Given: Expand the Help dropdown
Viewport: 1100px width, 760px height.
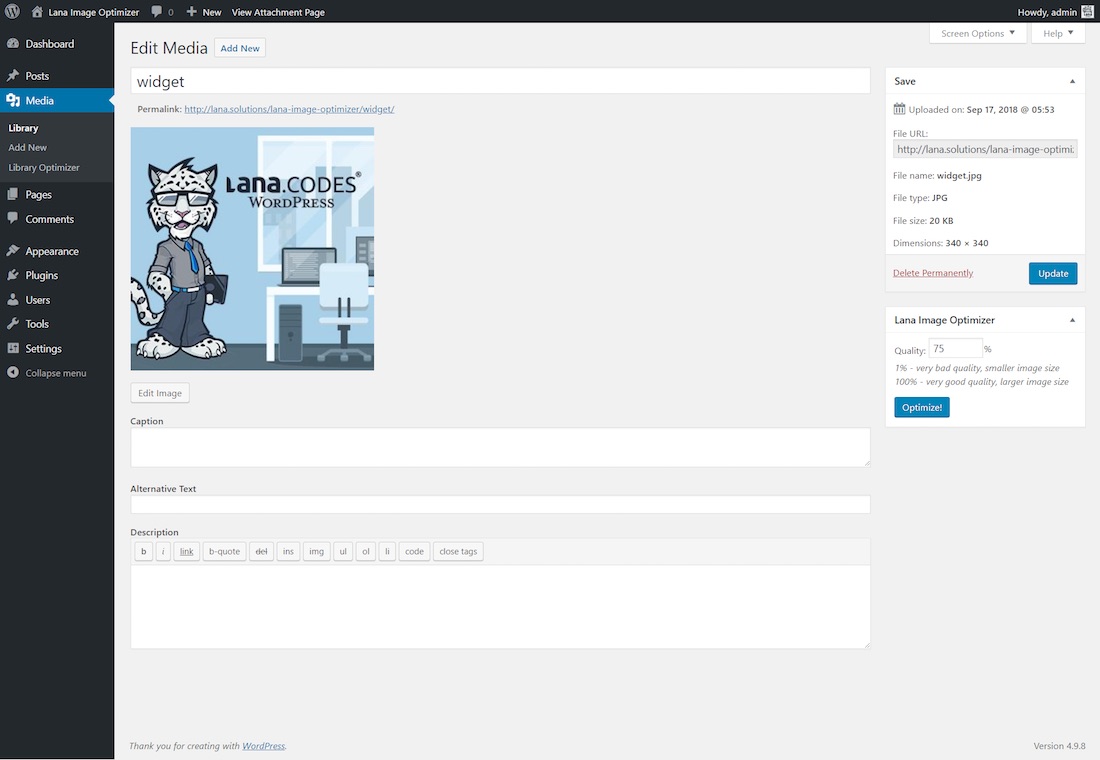Looking at the screenshot, I should pos(1058,33).
